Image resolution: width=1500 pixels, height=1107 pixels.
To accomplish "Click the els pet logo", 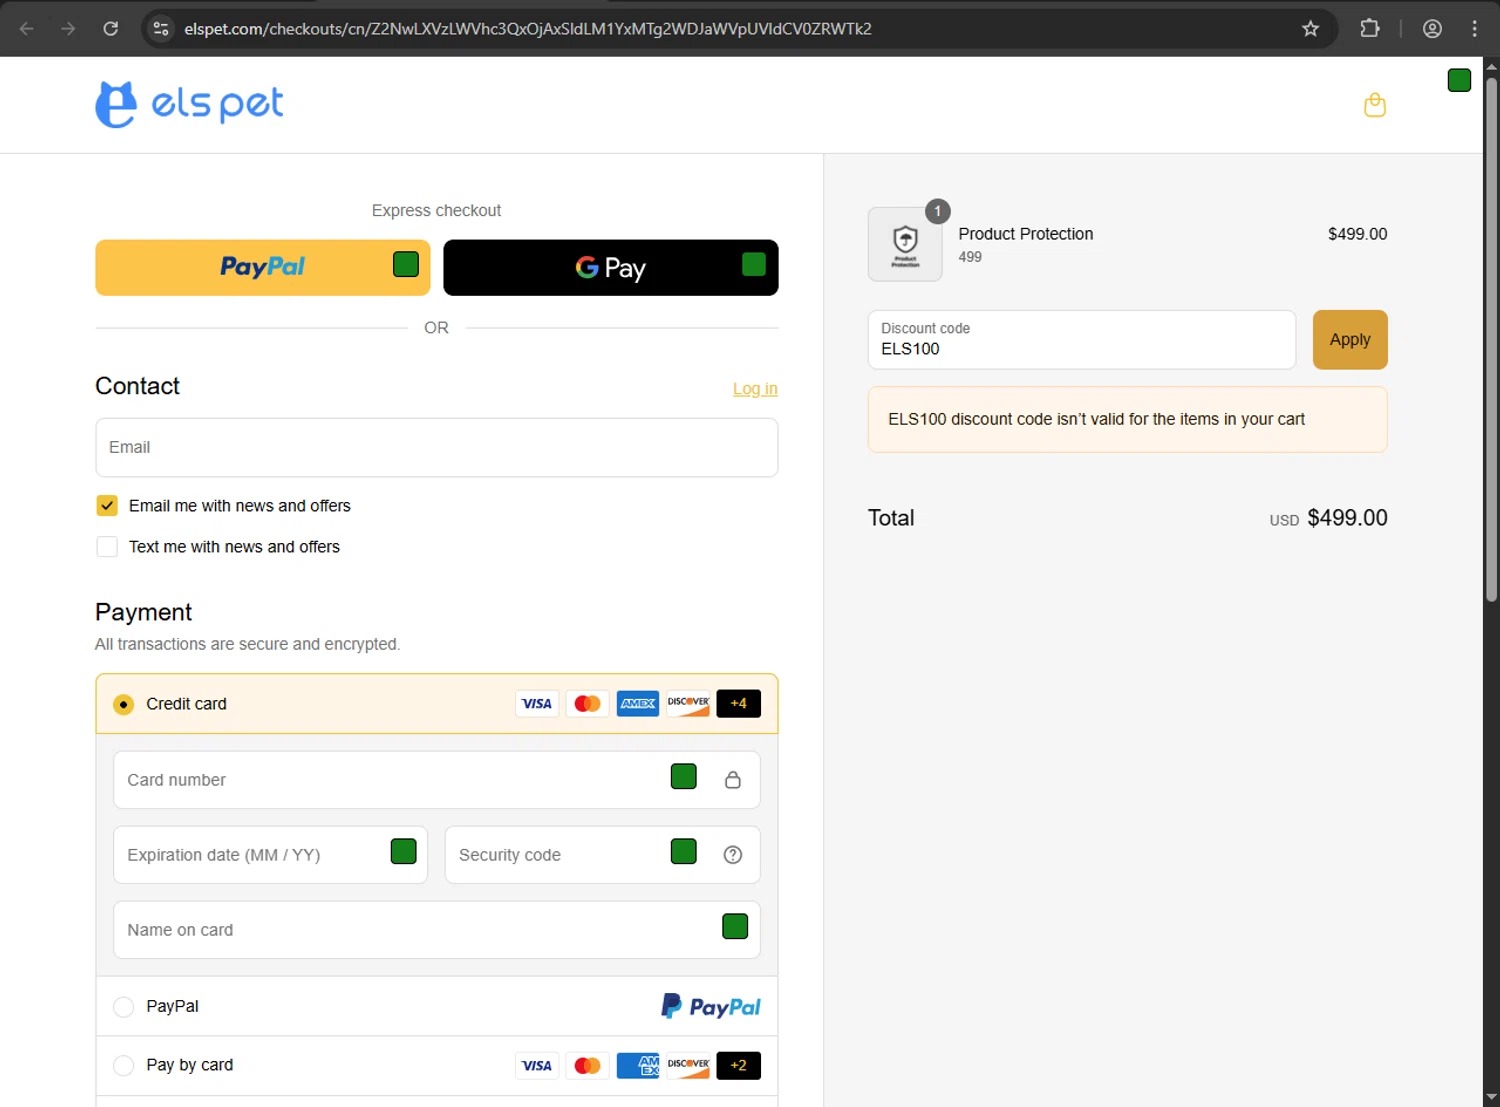I will pos(189,104).
